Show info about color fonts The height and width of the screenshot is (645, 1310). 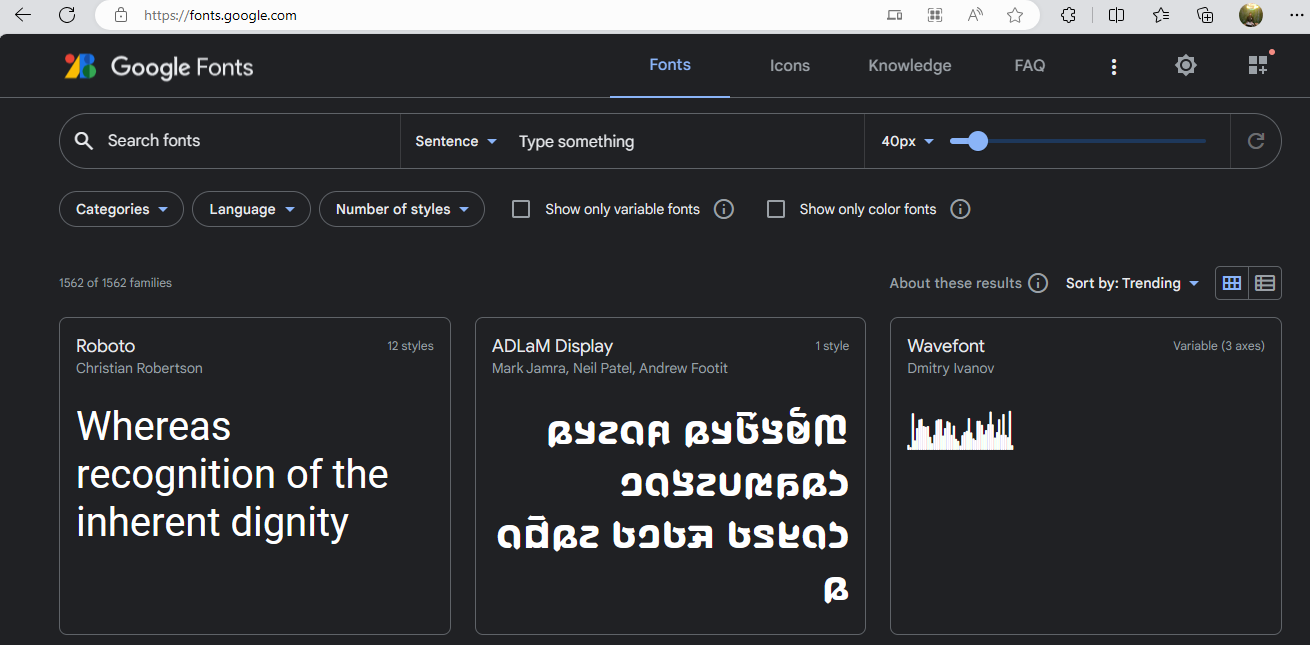click(960, 209)
